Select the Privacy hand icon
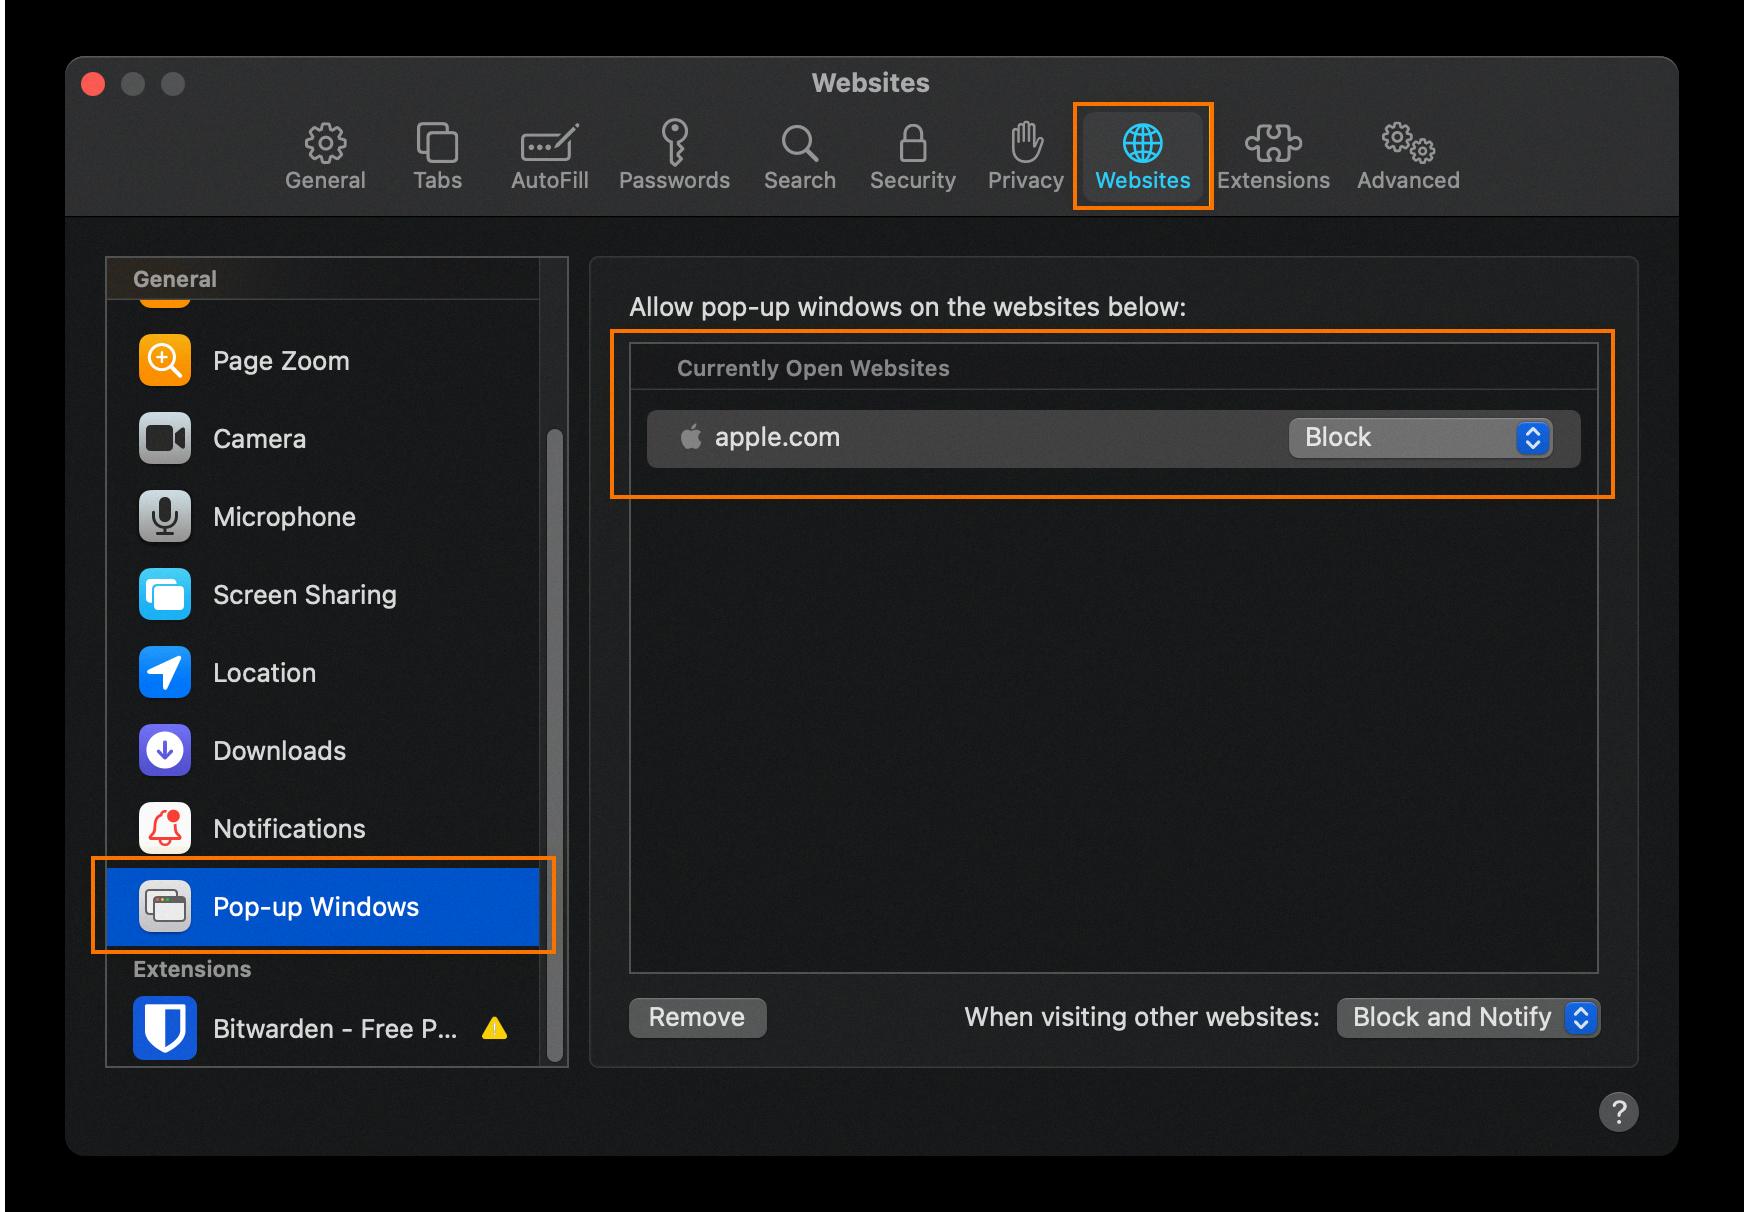 pos(1024,155)
